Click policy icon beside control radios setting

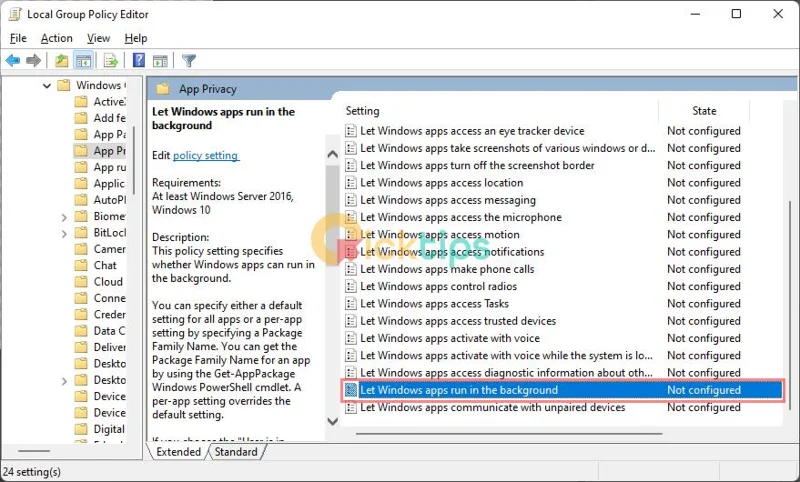pos(351,287)
